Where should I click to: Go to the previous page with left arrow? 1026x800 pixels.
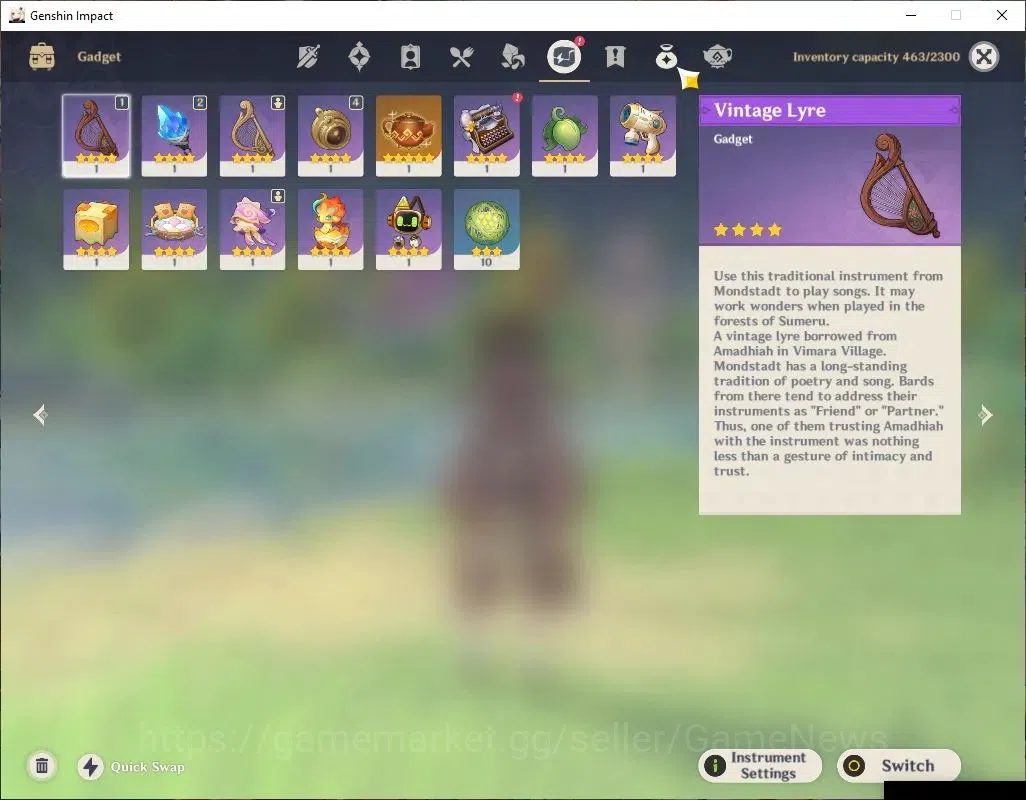coord(41,415)
